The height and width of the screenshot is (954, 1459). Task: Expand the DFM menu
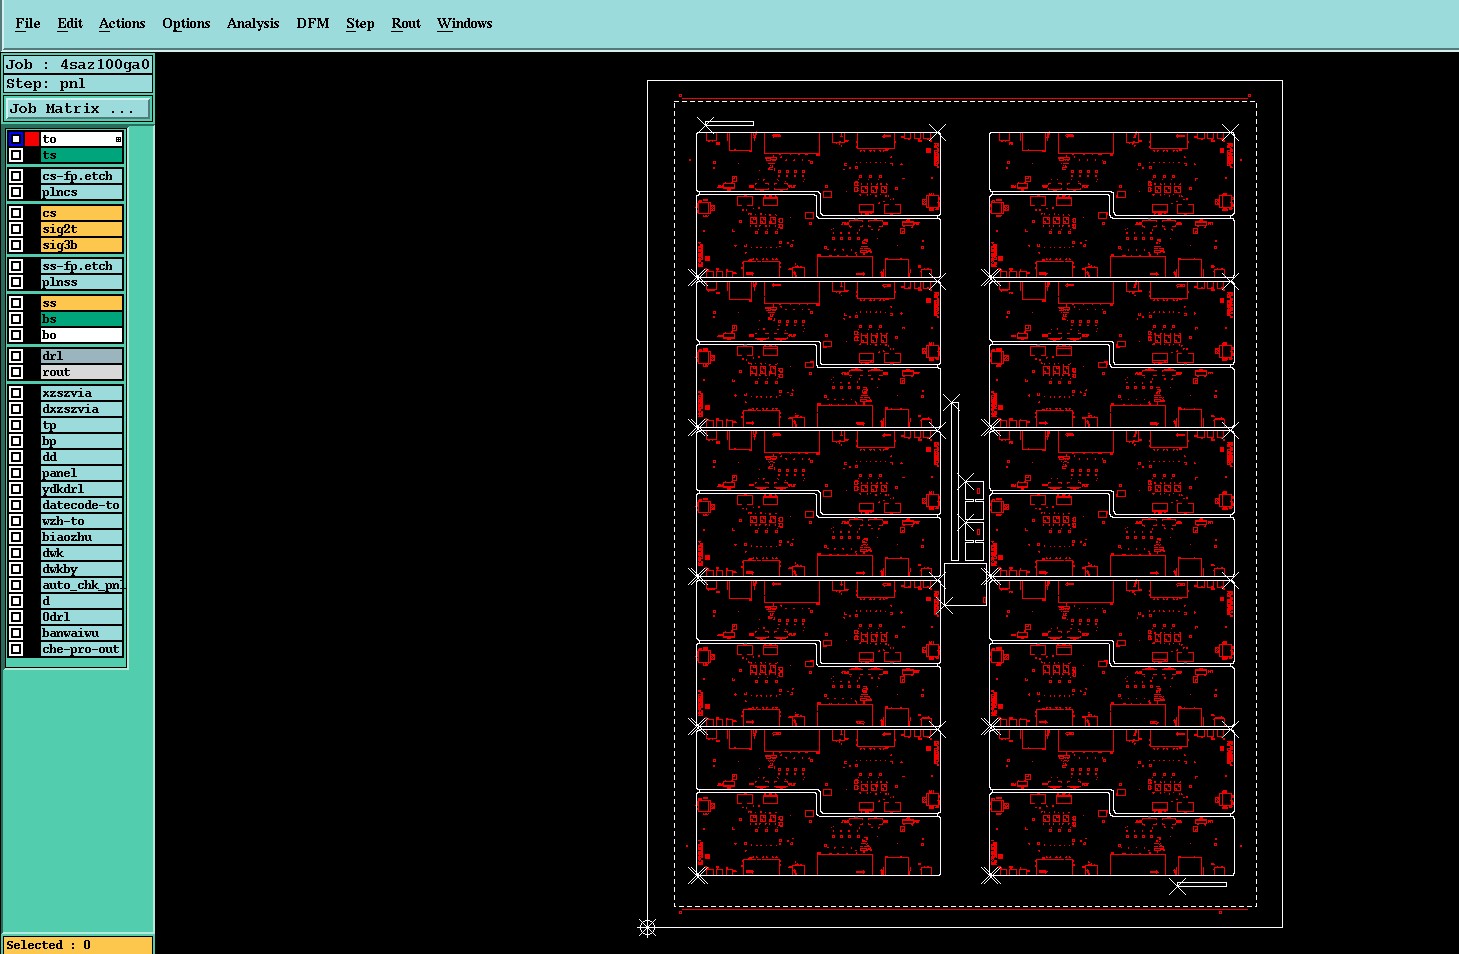pos(313,23)
